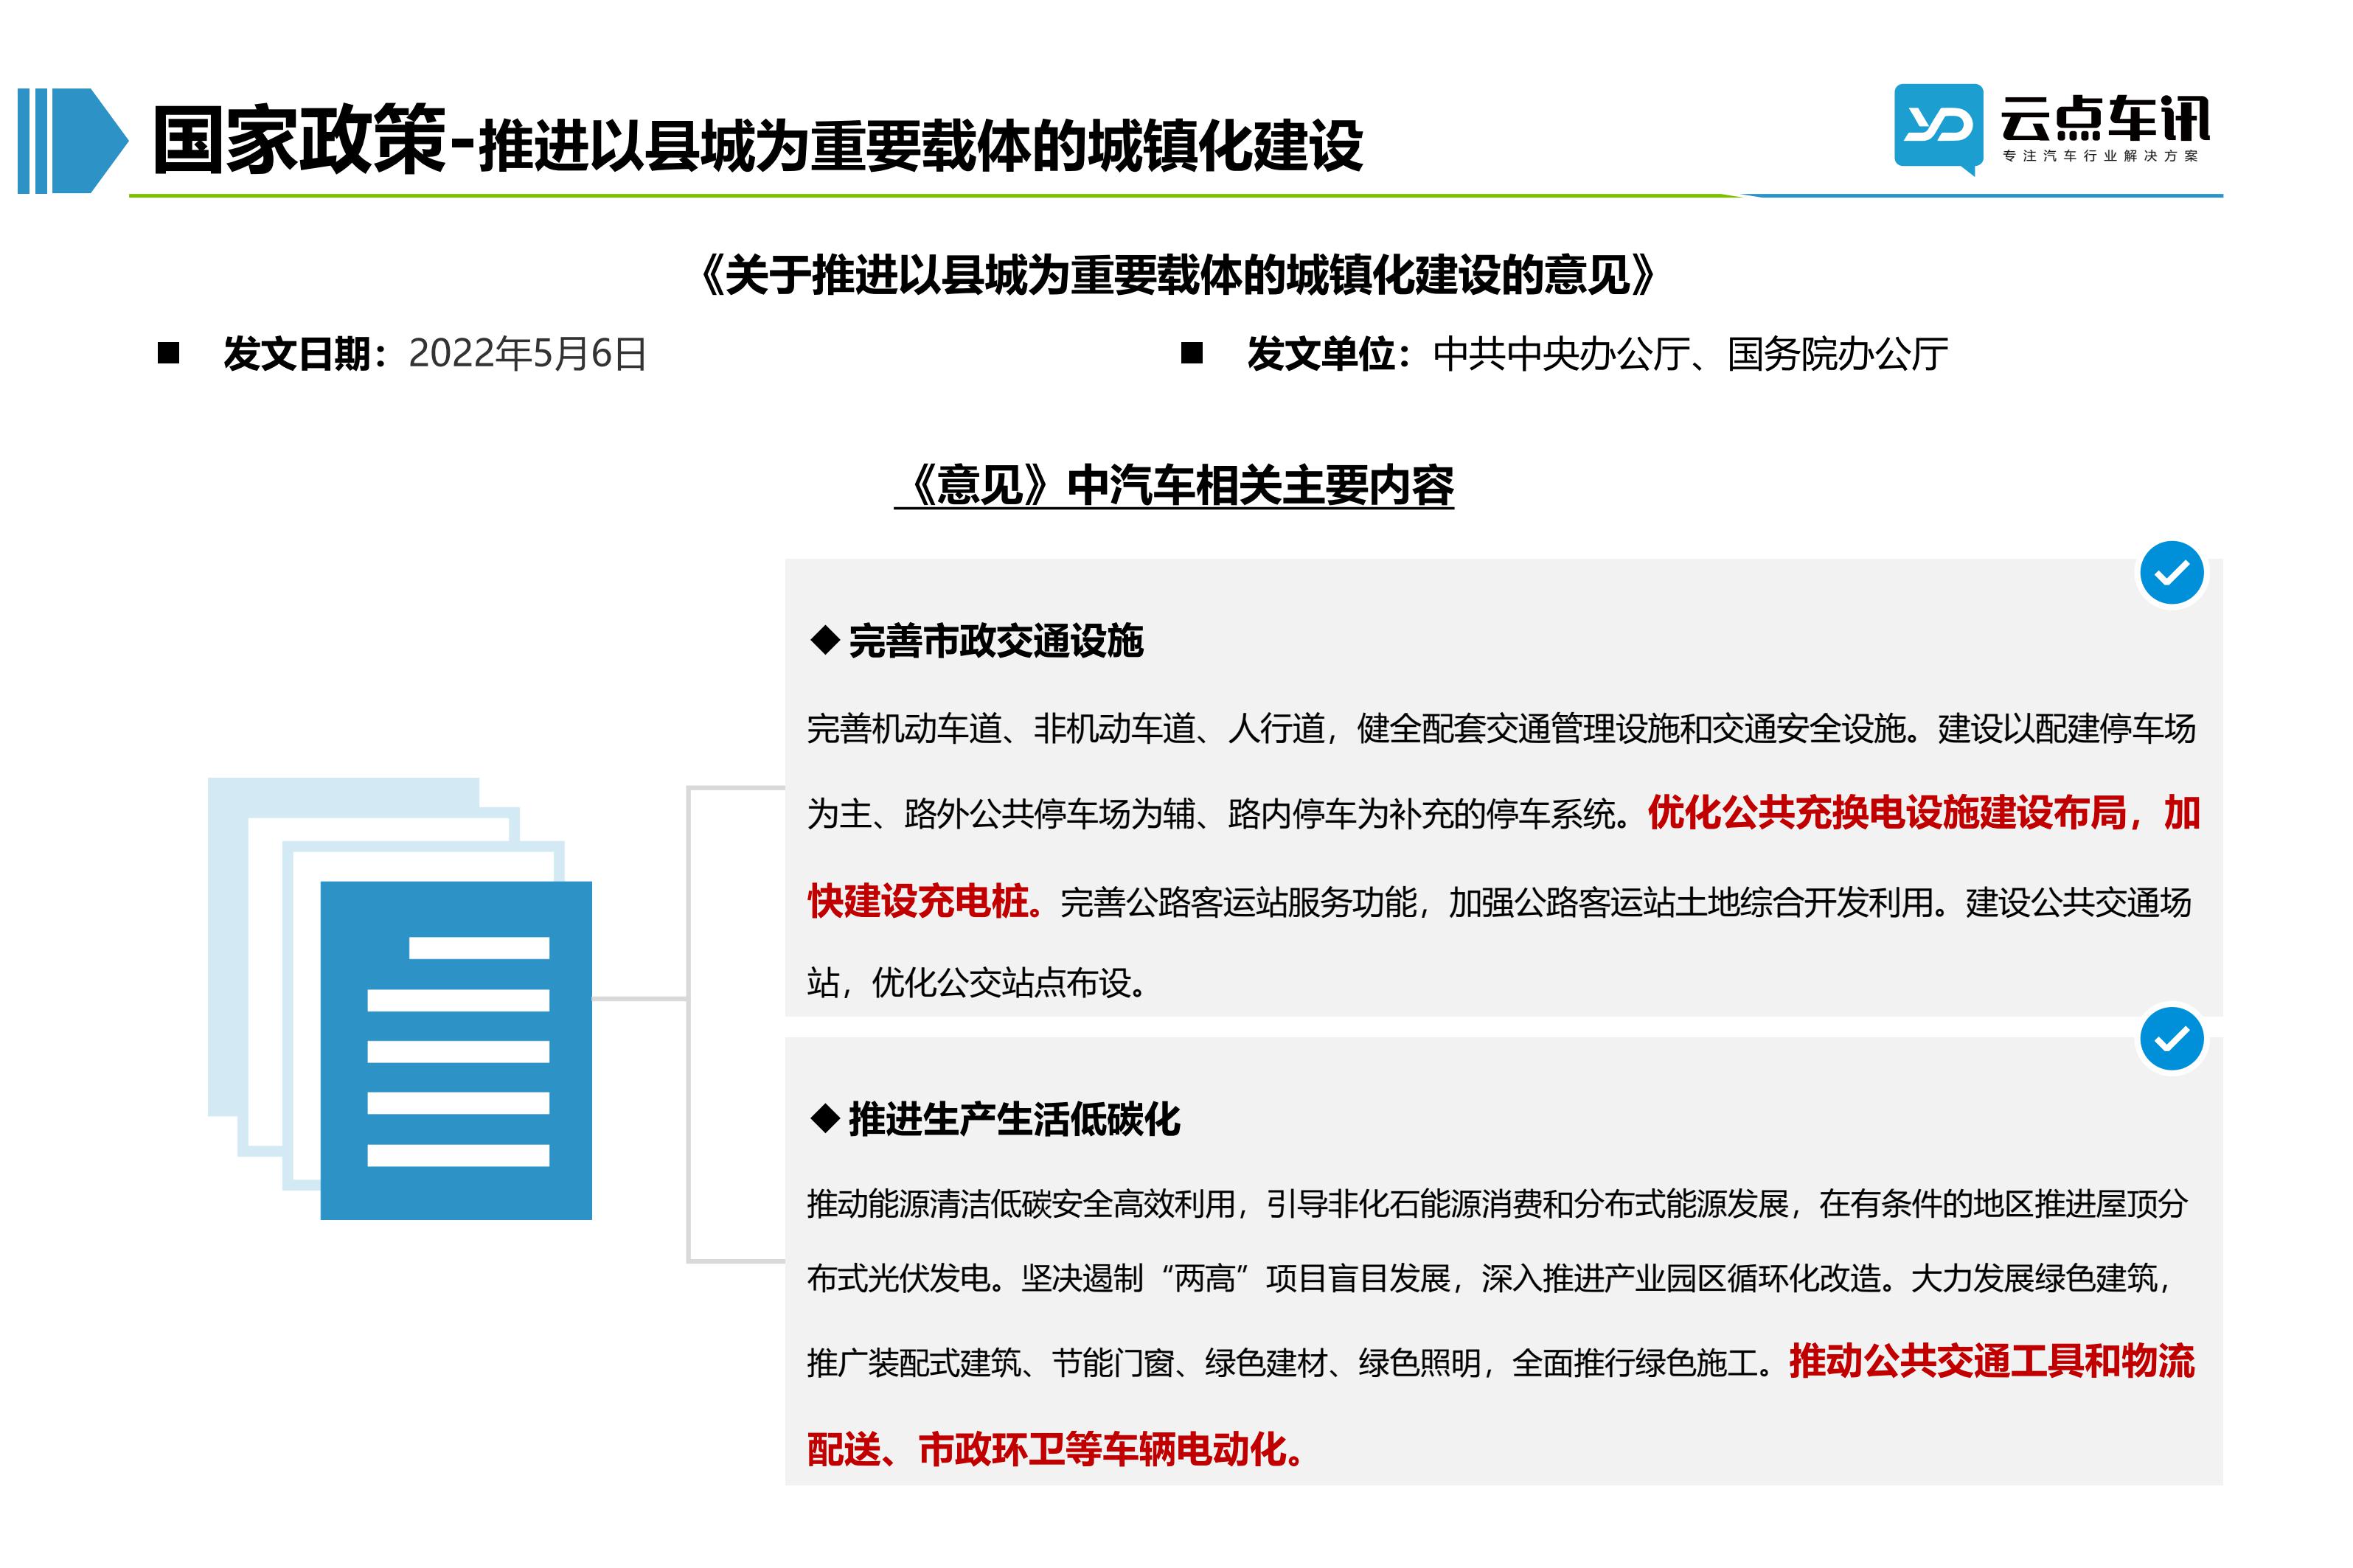The image size is (2353, 1568).
Task: Click the section heading 完善市政交通设施
Action: pos(995,641)
